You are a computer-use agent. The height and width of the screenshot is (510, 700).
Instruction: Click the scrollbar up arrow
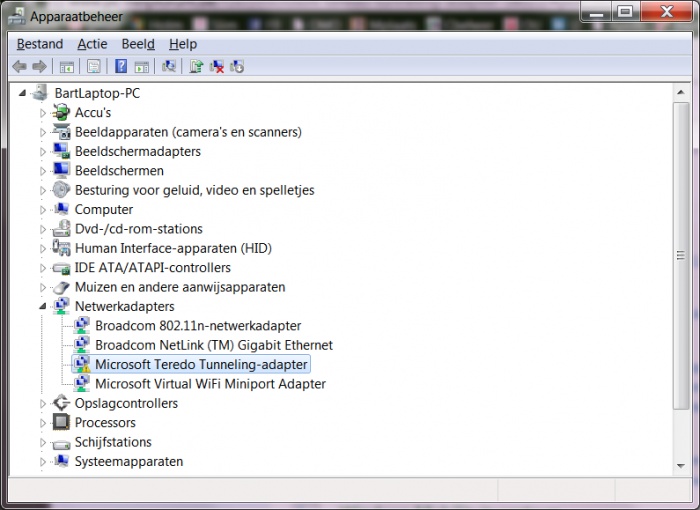tap(680, 92)
